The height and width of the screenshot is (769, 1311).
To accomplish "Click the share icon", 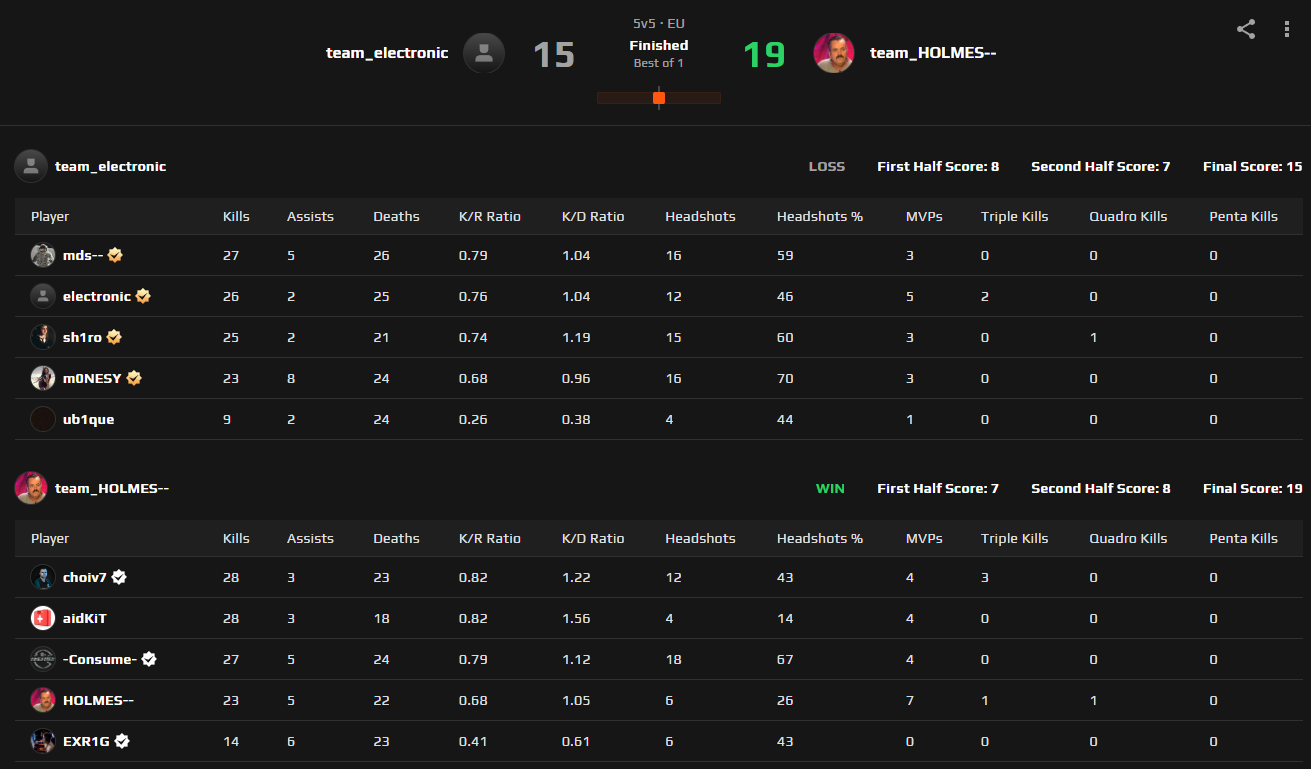I will click(x=1245, y=29).
